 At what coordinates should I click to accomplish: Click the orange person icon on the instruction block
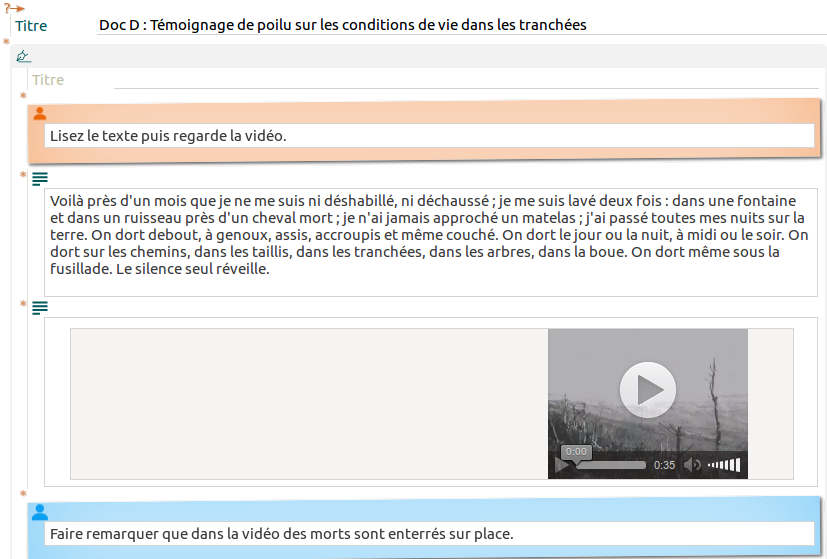(40, 113)
